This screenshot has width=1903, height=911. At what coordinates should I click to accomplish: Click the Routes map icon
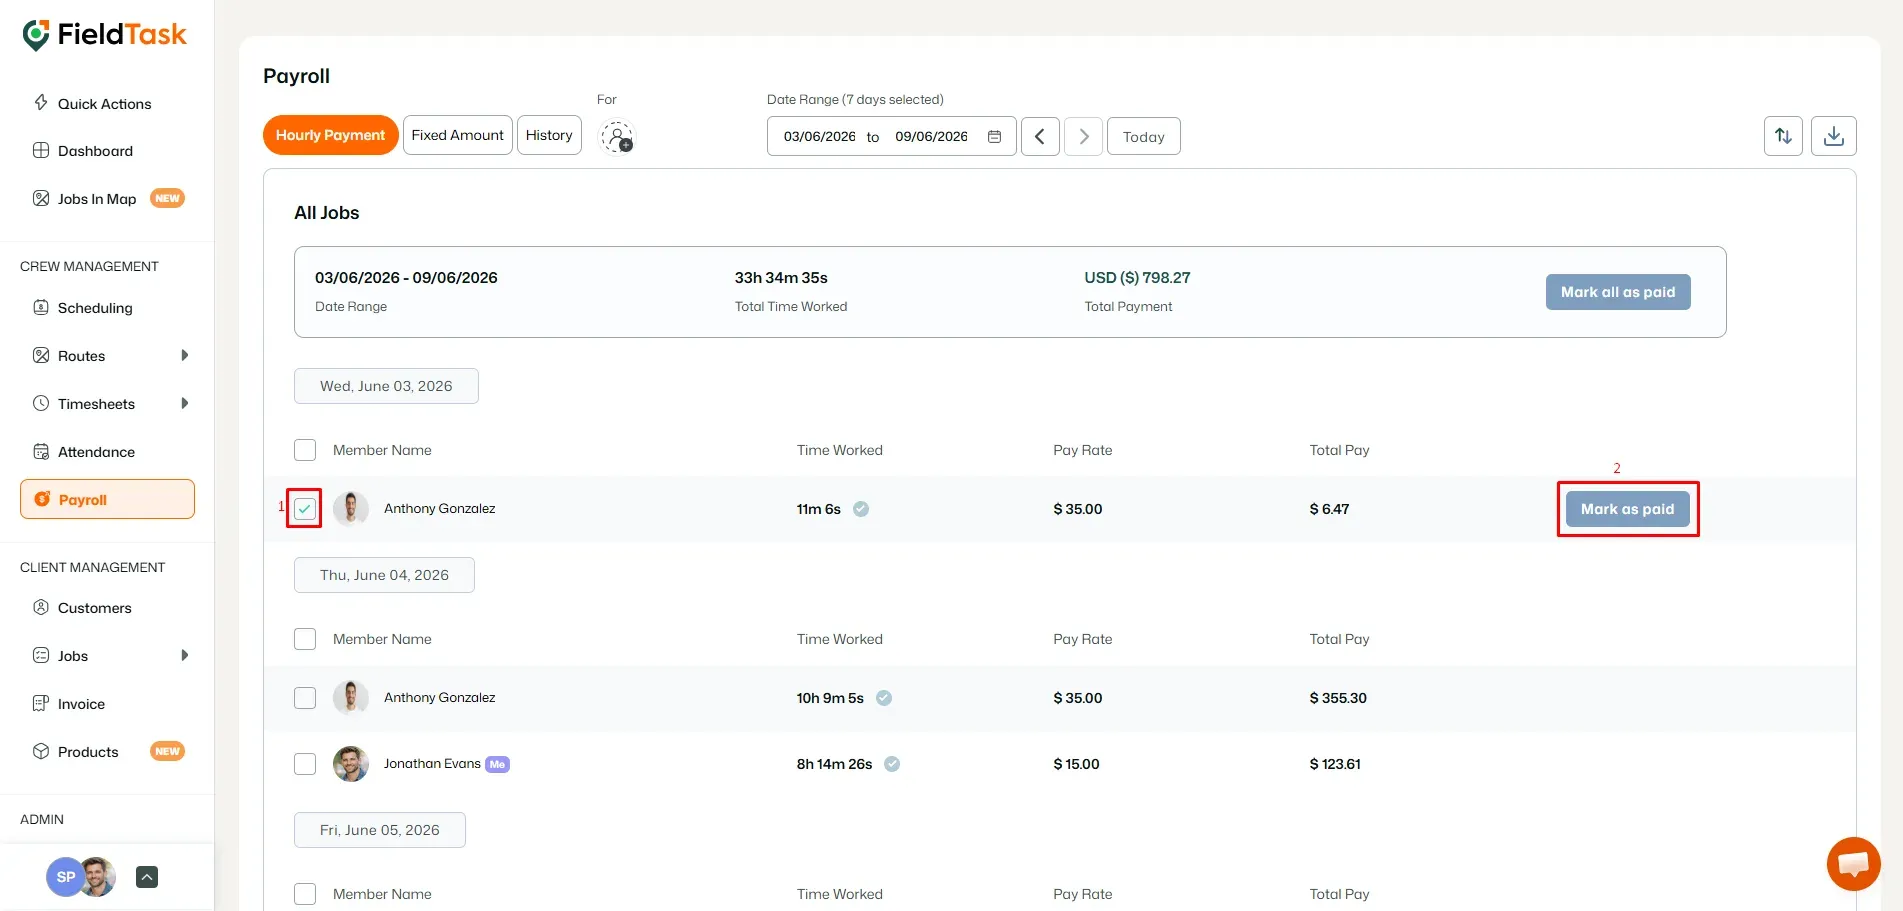(41, 356)
